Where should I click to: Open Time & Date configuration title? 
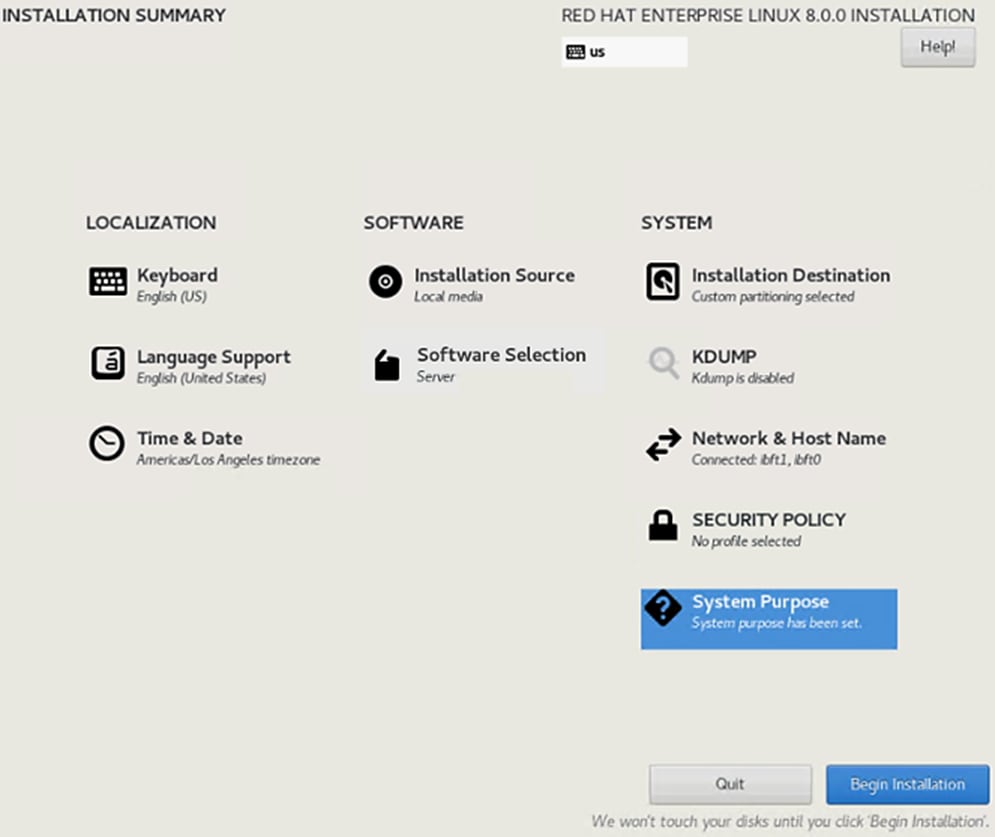click(x=190, y=438)
